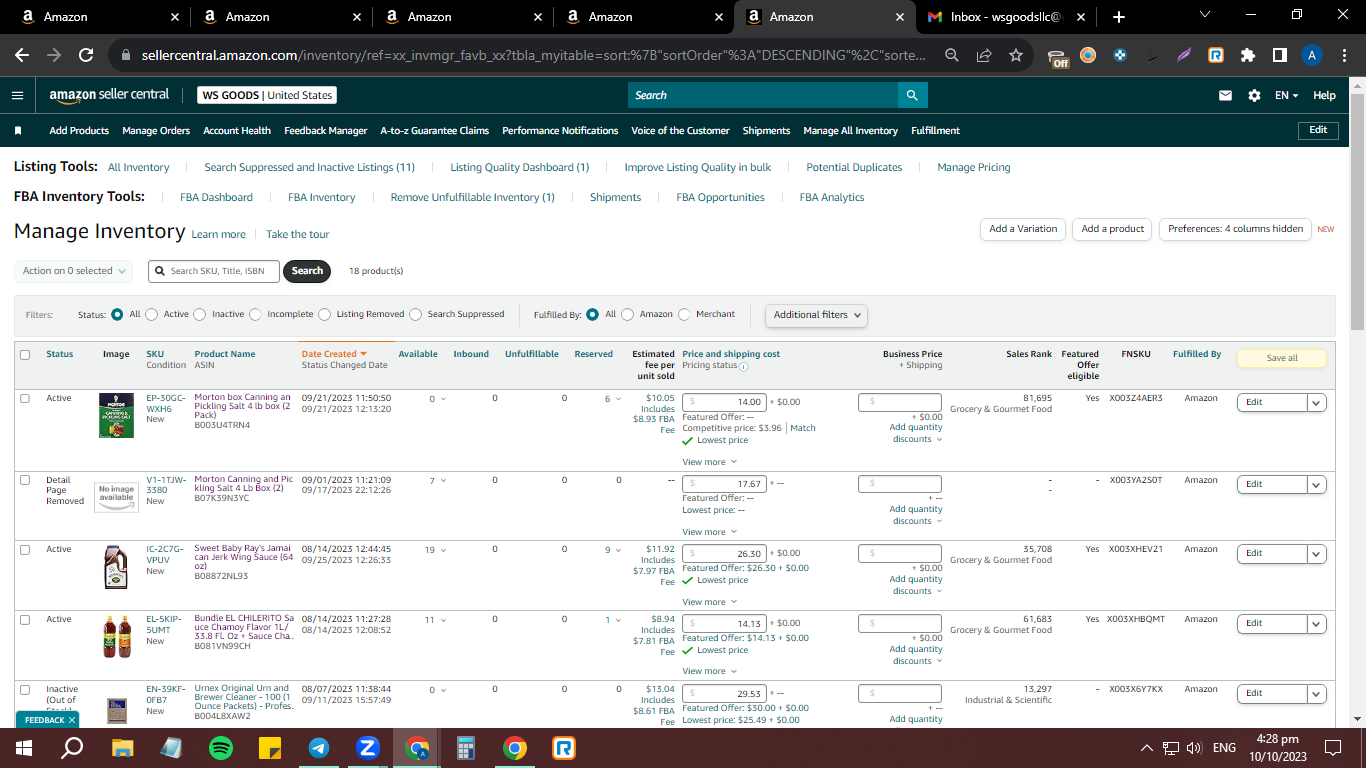Open a new browser tab with the plus icon
Viewport: 1366px width, 768px height.
pyautogui.click(x=1118, y=17)
